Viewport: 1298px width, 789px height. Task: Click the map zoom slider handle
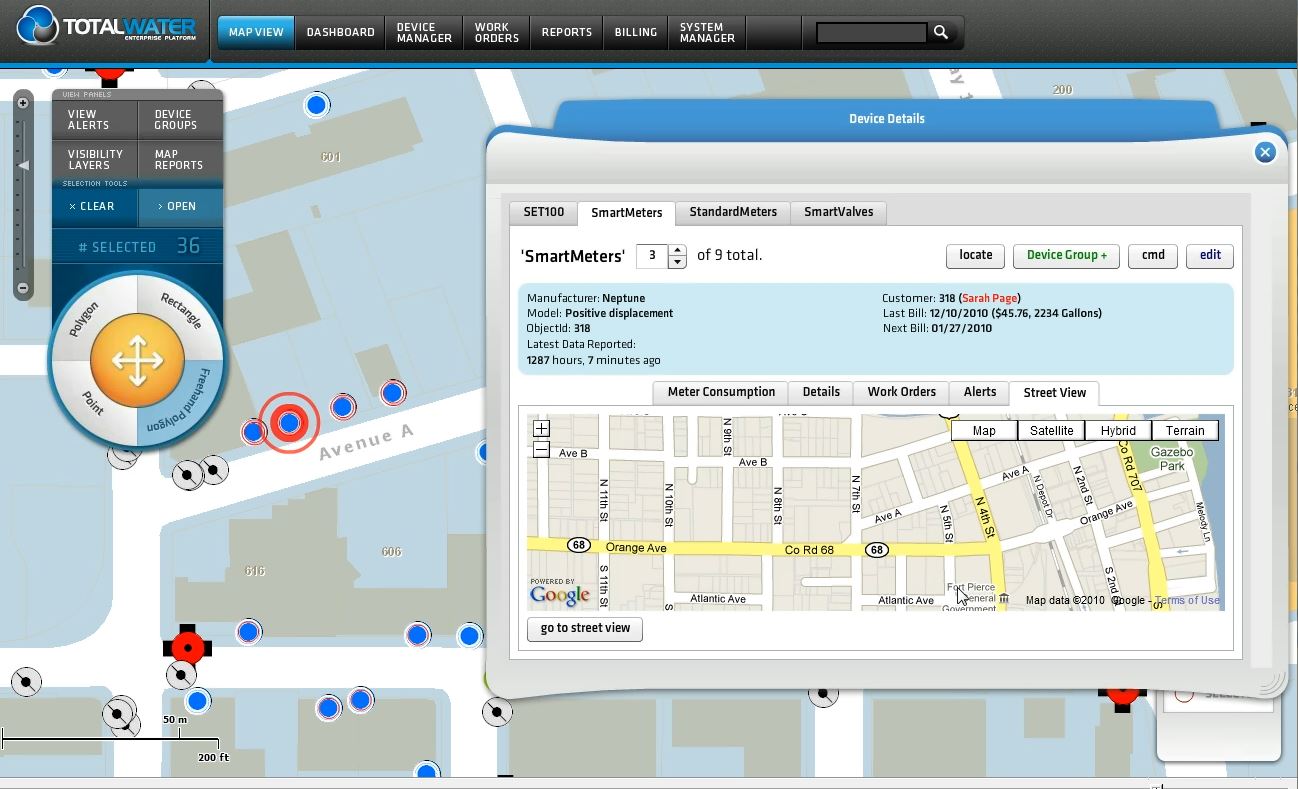24,165
